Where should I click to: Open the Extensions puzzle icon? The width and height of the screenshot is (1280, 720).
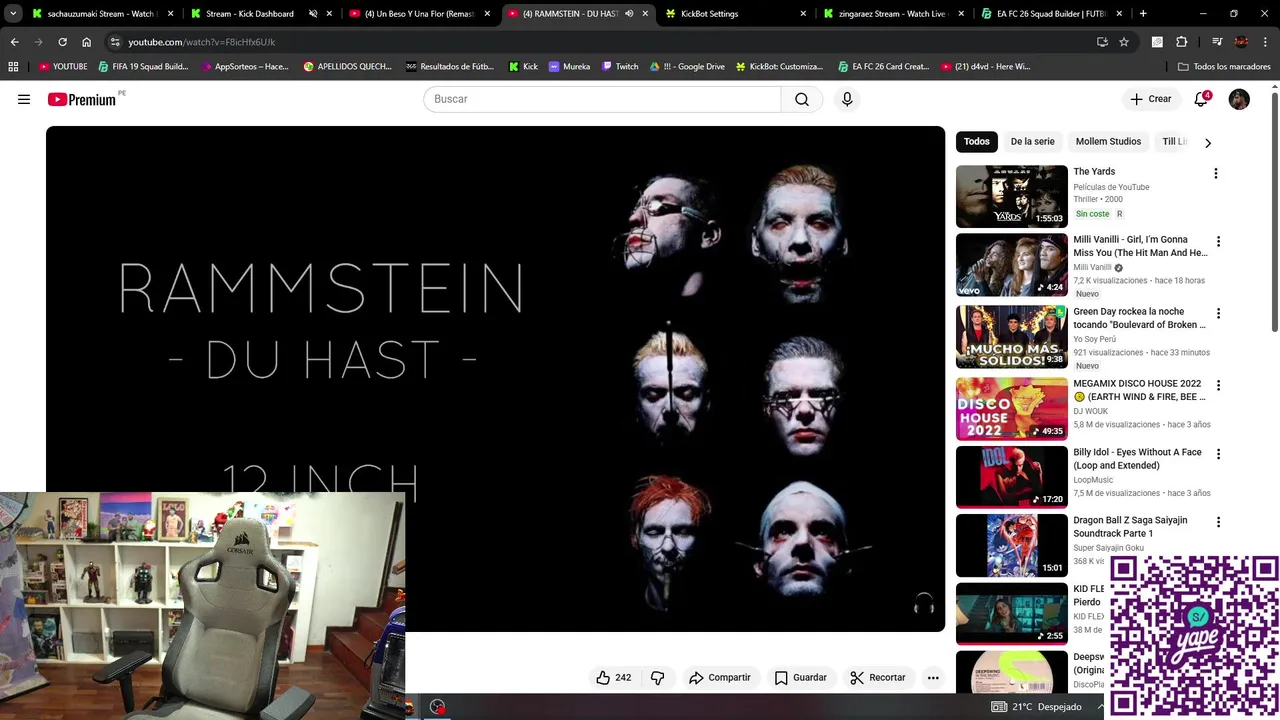tap(1181, 42)
